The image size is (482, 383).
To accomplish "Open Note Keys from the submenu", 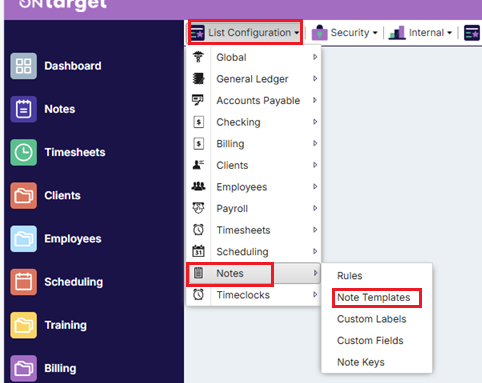I will click(x=361, y=362).
